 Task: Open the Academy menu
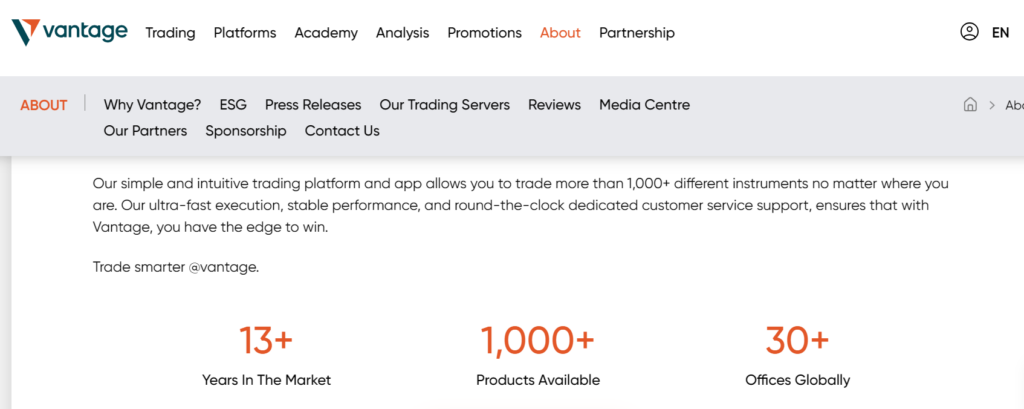326,33
